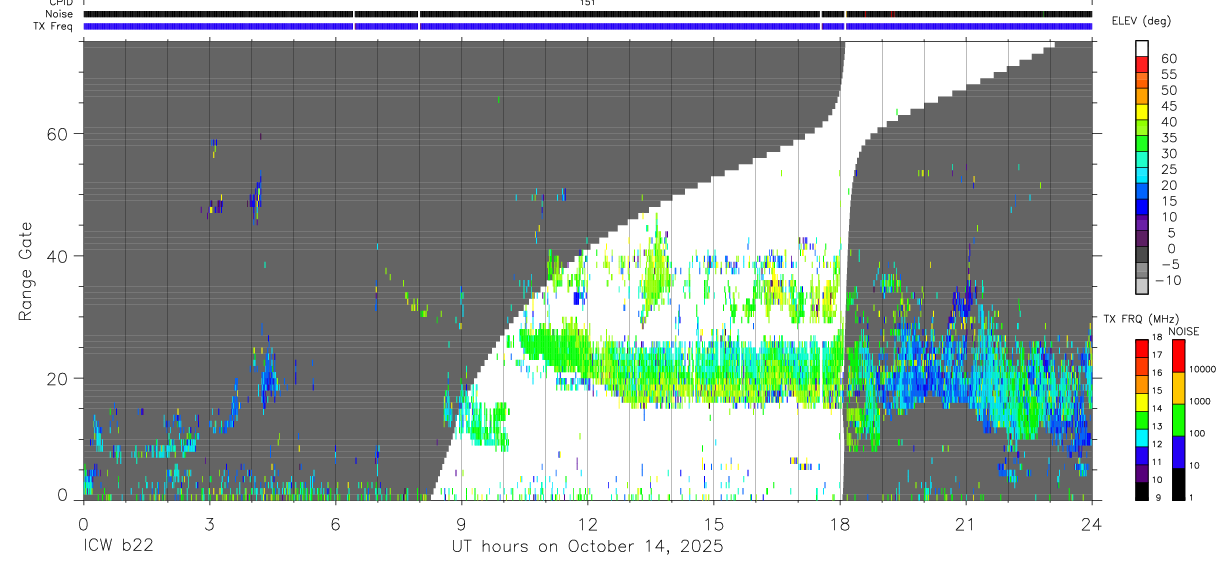Viewport: 1228px width, 567px height.
Task: Click 'UT hours on October 14, 2025' label
Action: click(587, 547)
